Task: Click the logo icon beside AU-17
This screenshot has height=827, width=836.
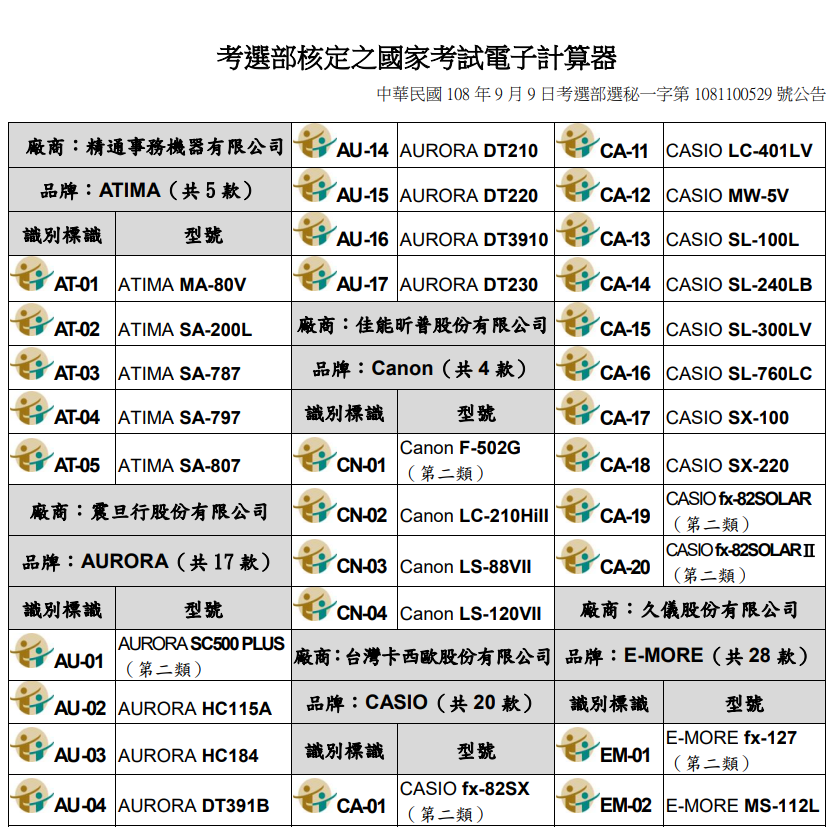Action: [315, 275]
